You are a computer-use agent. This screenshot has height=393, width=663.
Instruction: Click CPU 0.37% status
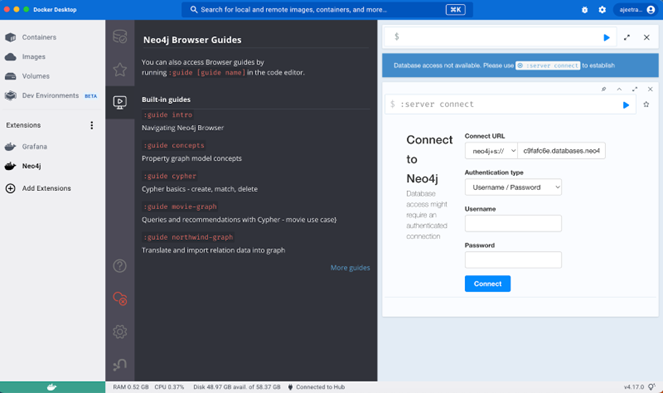(169, 387)
